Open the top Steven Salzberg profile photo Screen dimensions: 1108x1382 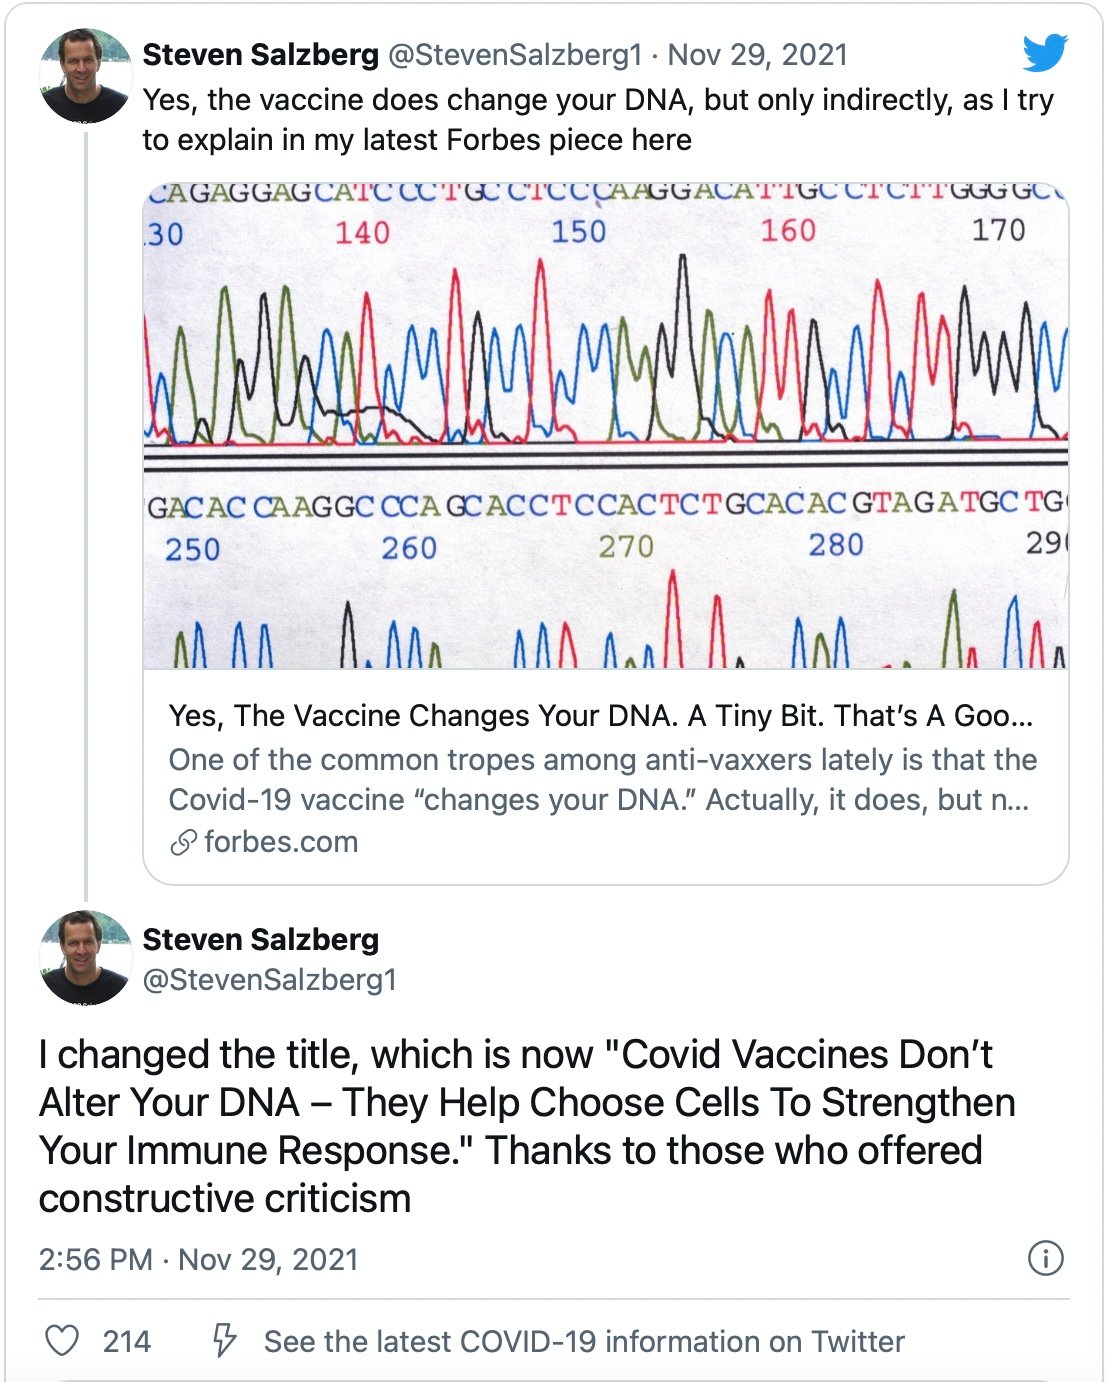(85, 75)
